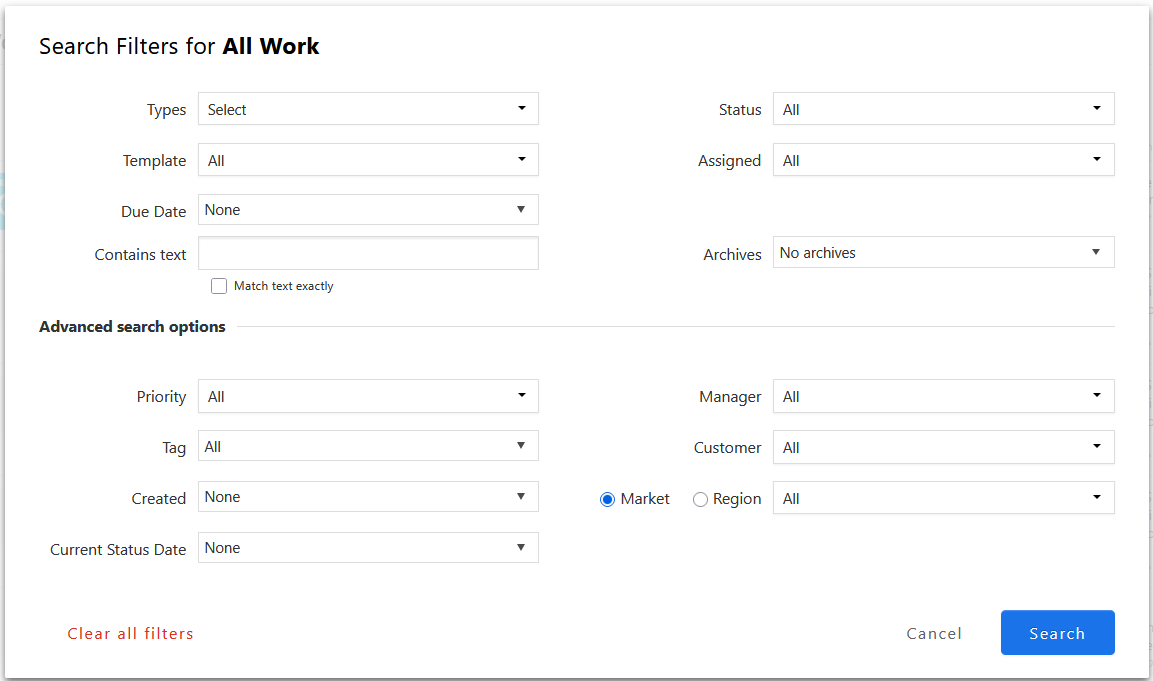Click the Contains text input field
Screen dimensions: 1153x681
tap(368, 254)
